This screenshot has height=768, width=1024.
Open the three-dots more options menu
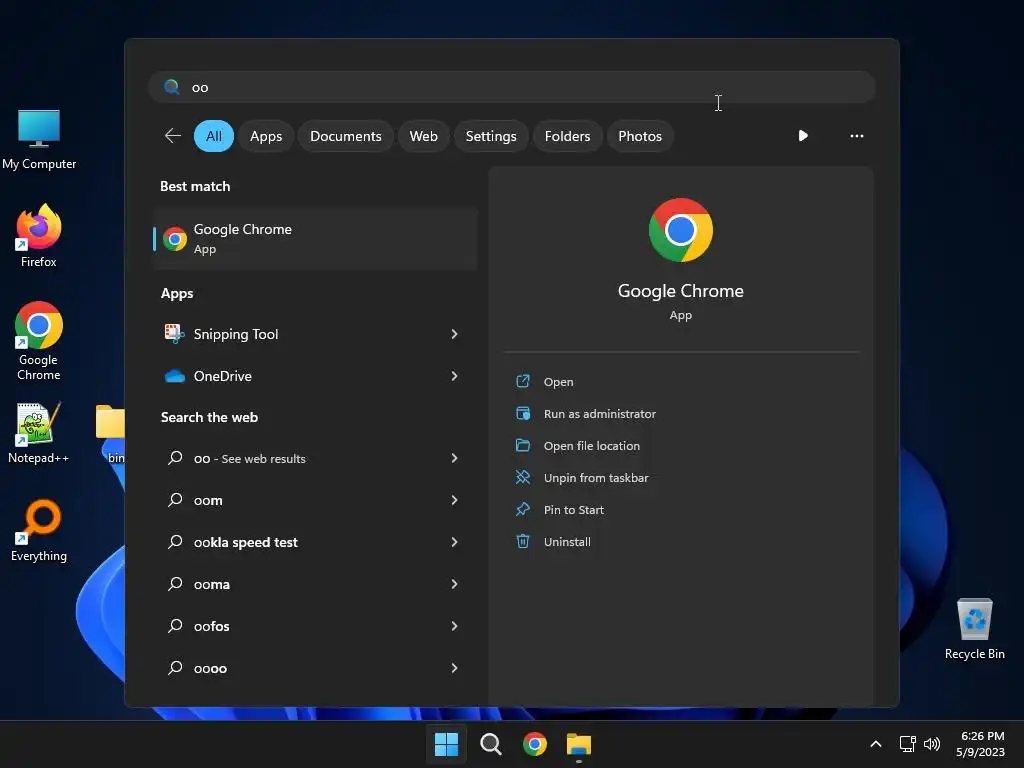coord(857,136)
